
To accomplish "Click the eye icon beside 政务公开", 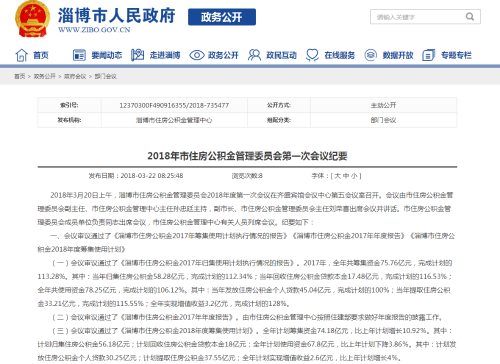I will (x=197, y=55).
